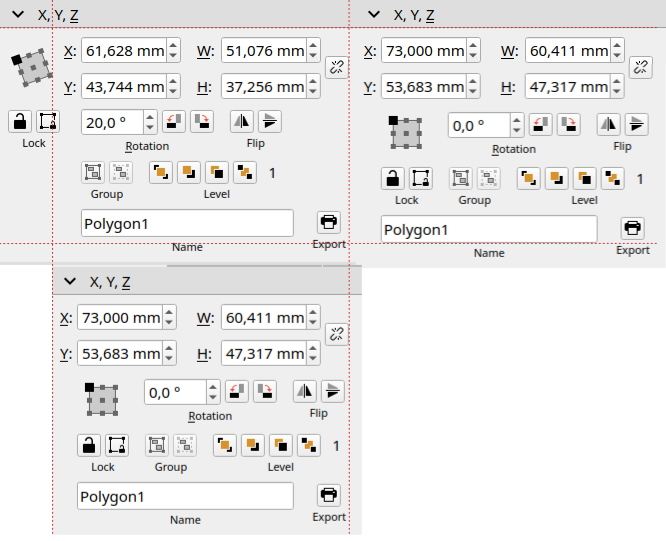
Task: Group objects in the rotated 20,0° panel
Action: pos(93,172)
